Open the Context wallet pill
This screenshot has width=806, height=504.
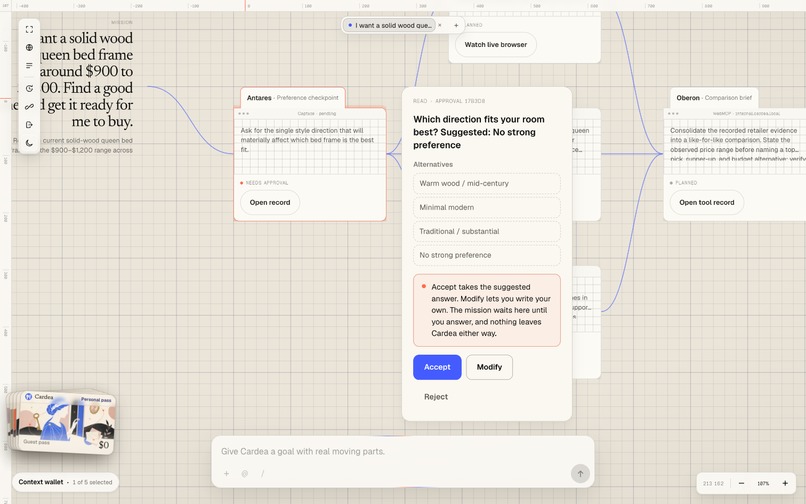click(x=65, y=482)
